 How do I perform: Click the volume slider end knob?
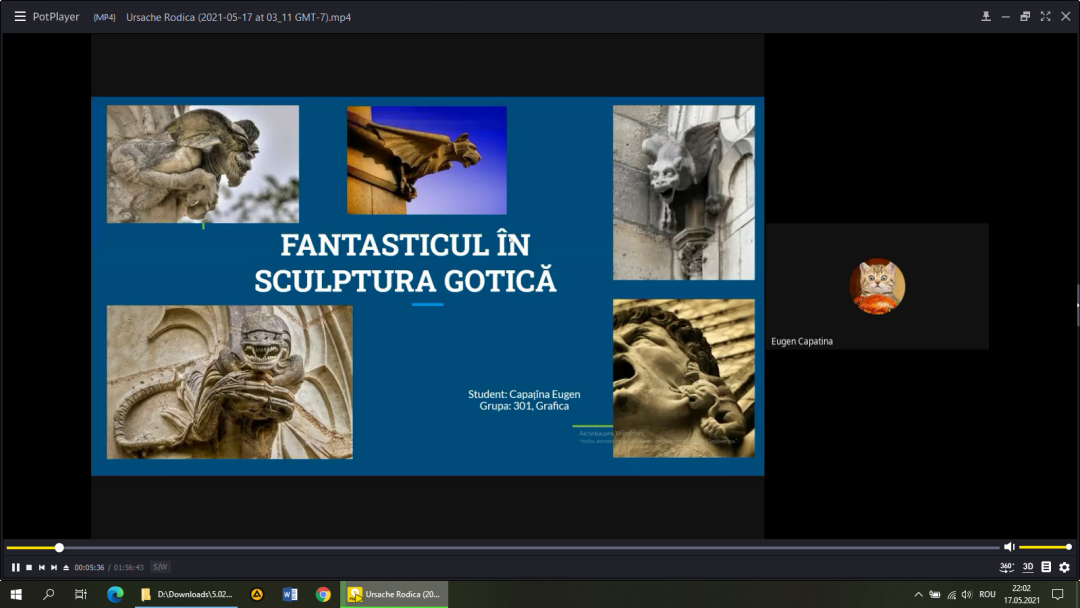[1068, 547]
